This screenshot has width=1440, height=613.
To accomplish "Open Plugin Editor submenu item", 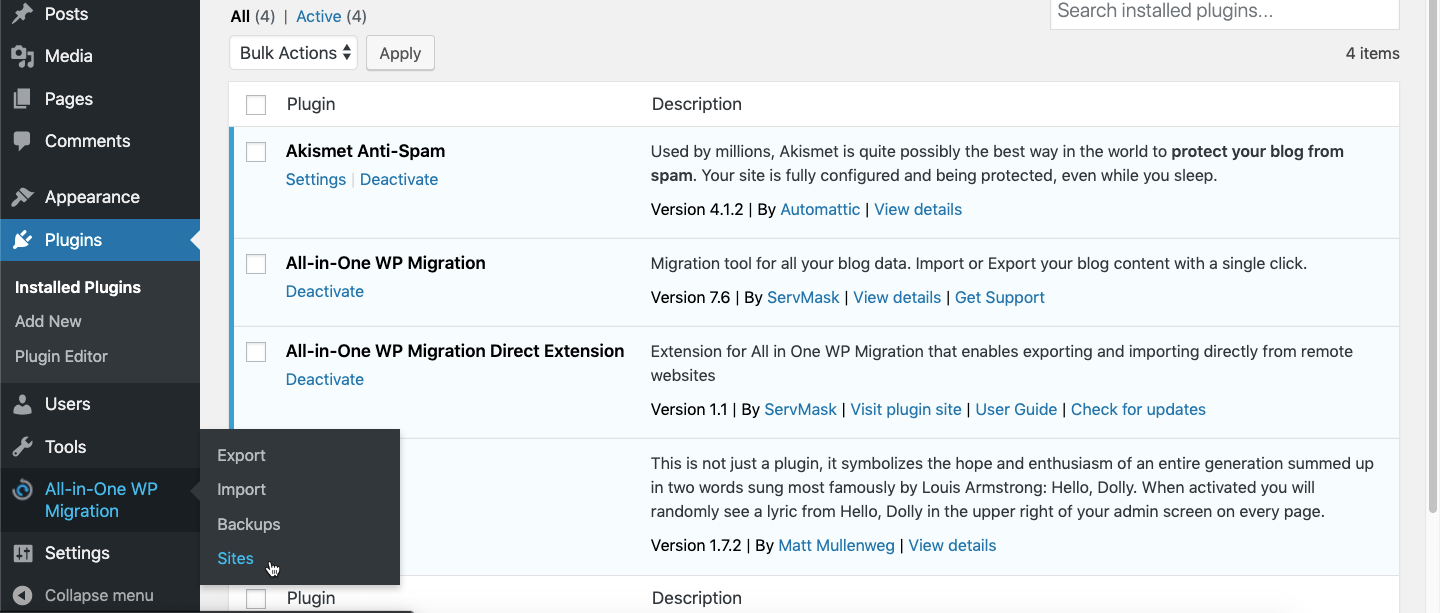I will coord(61,356).
